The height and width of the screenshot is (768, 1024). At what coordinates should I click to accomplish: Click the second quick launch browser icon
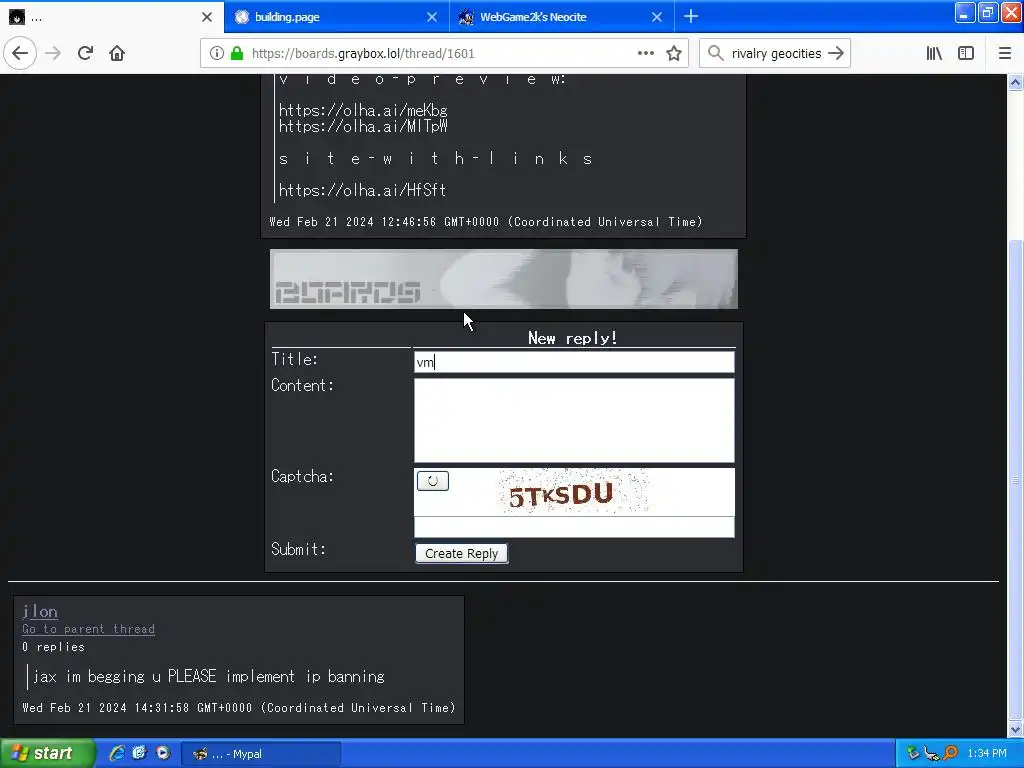coord(139,754)
